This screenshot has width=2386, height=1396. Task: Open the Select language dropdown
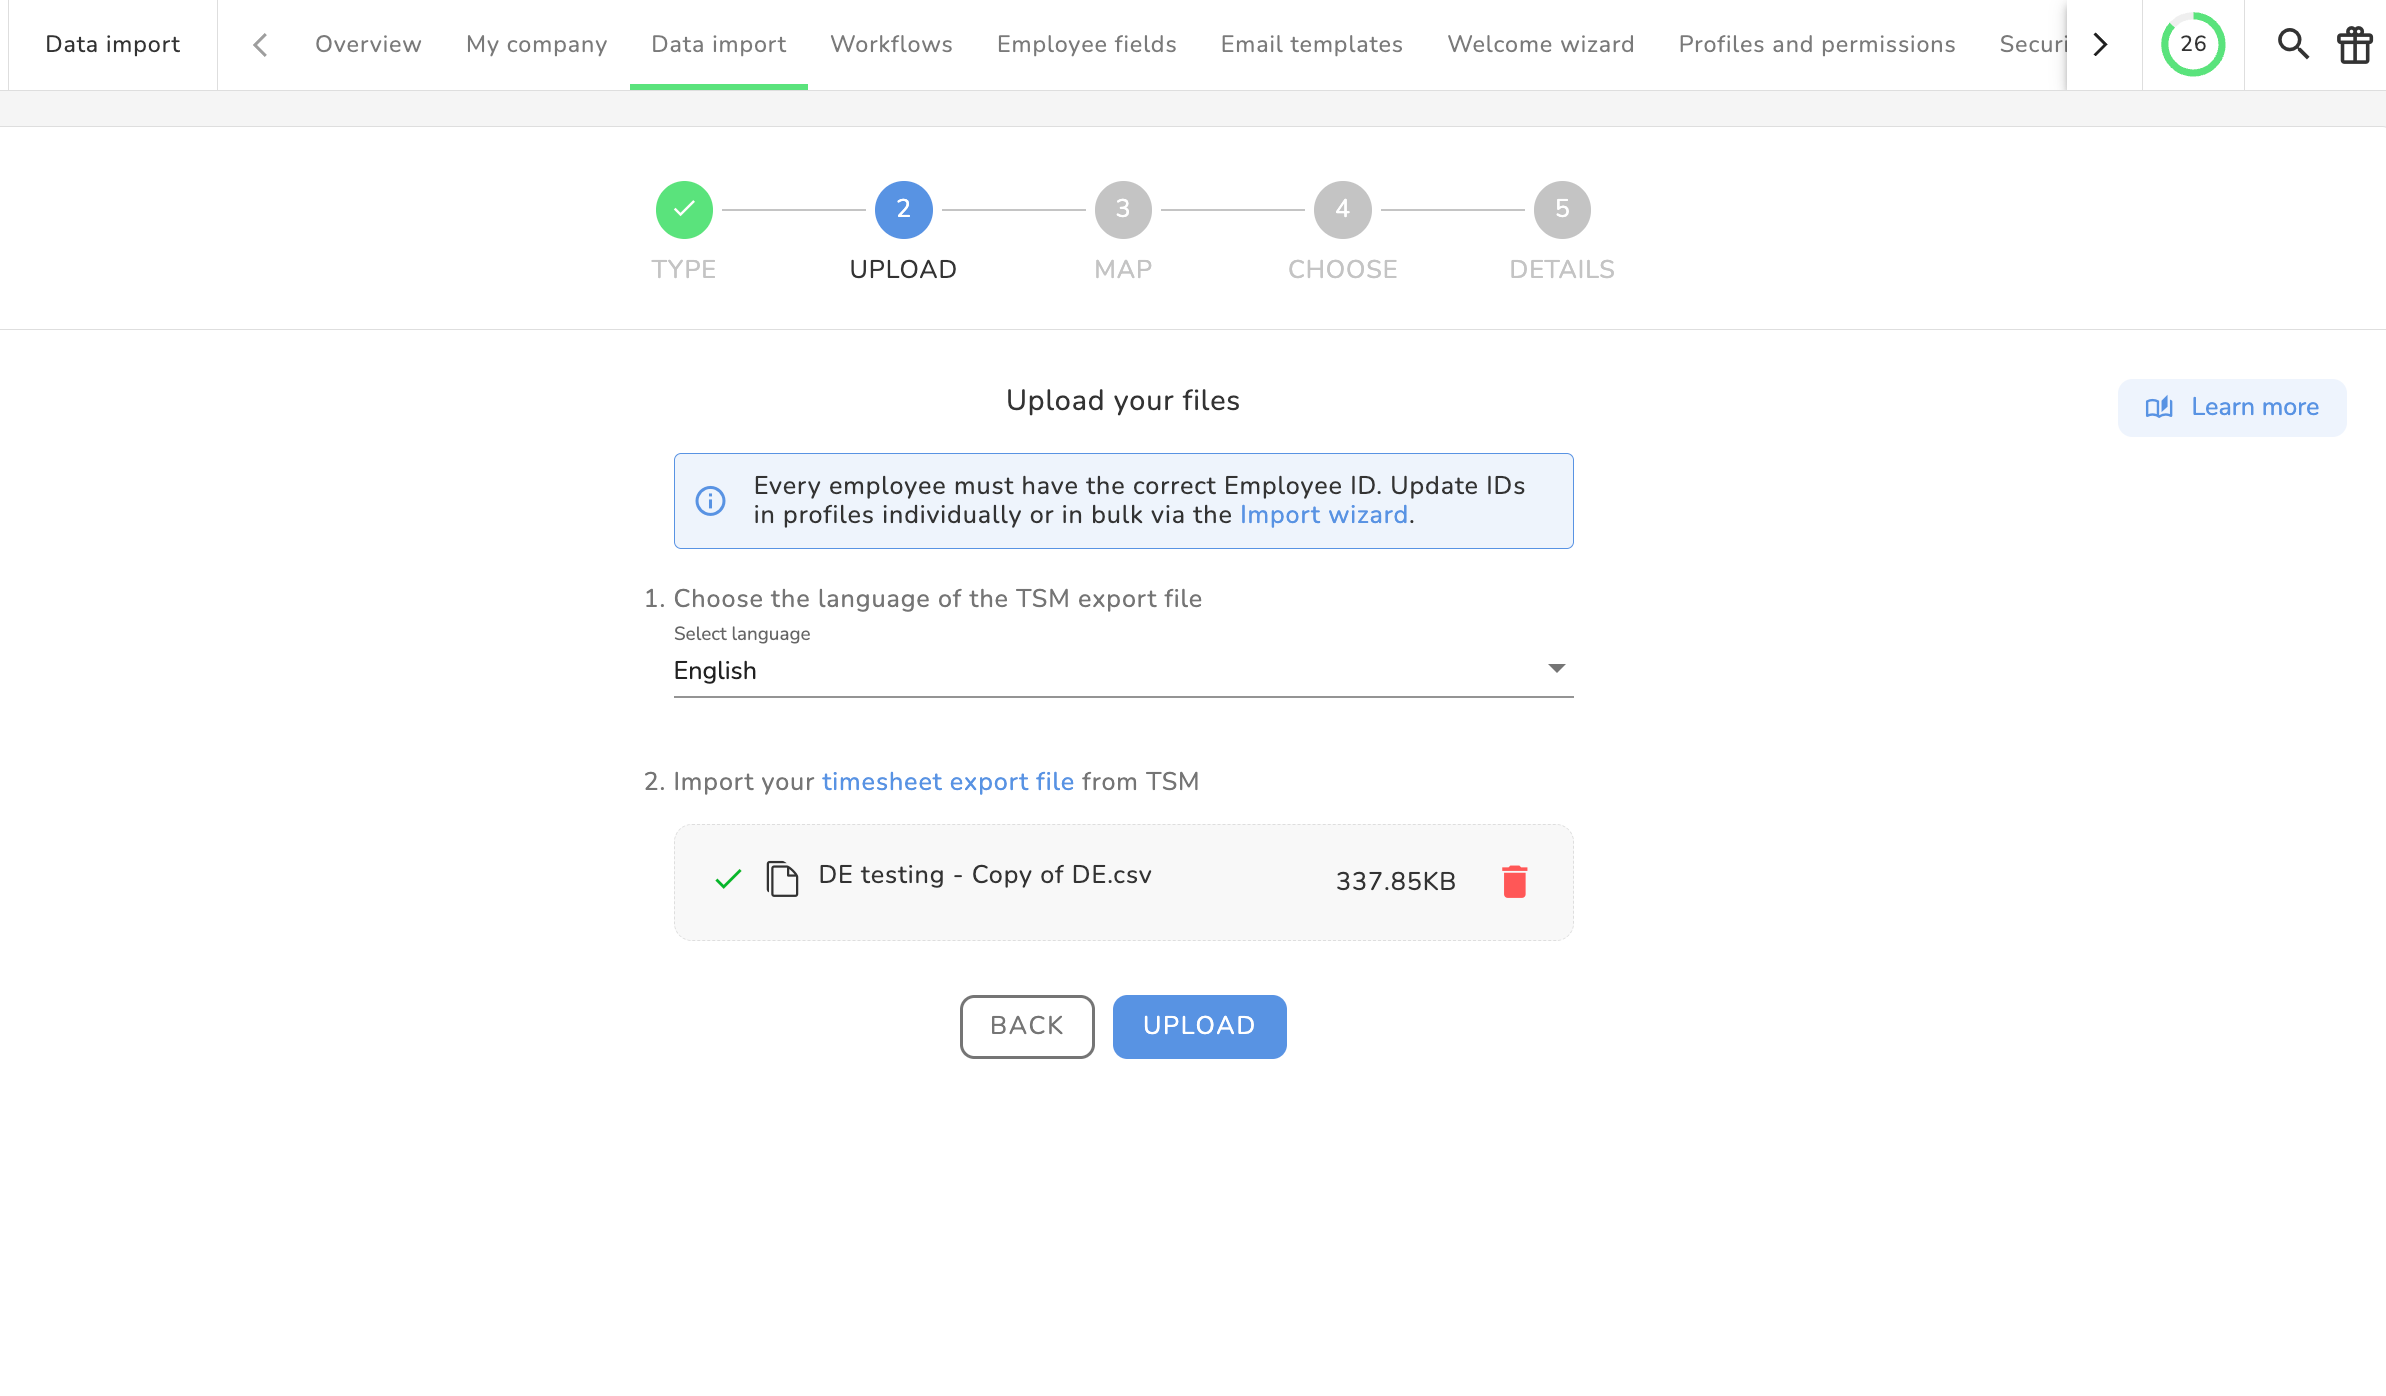(1122, 670)
